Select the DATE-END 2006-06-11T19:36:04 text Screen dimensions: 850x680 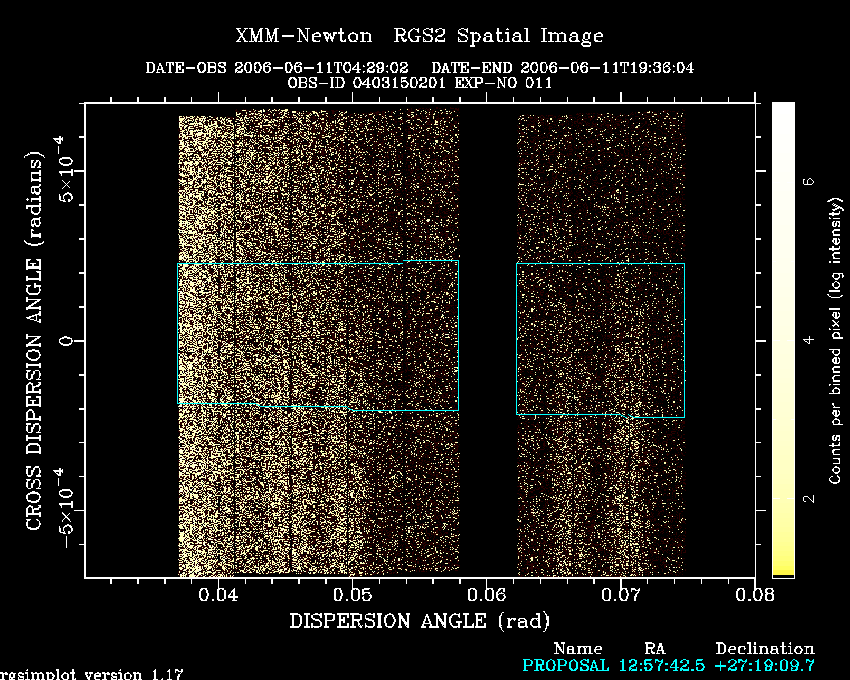(562, 68)
